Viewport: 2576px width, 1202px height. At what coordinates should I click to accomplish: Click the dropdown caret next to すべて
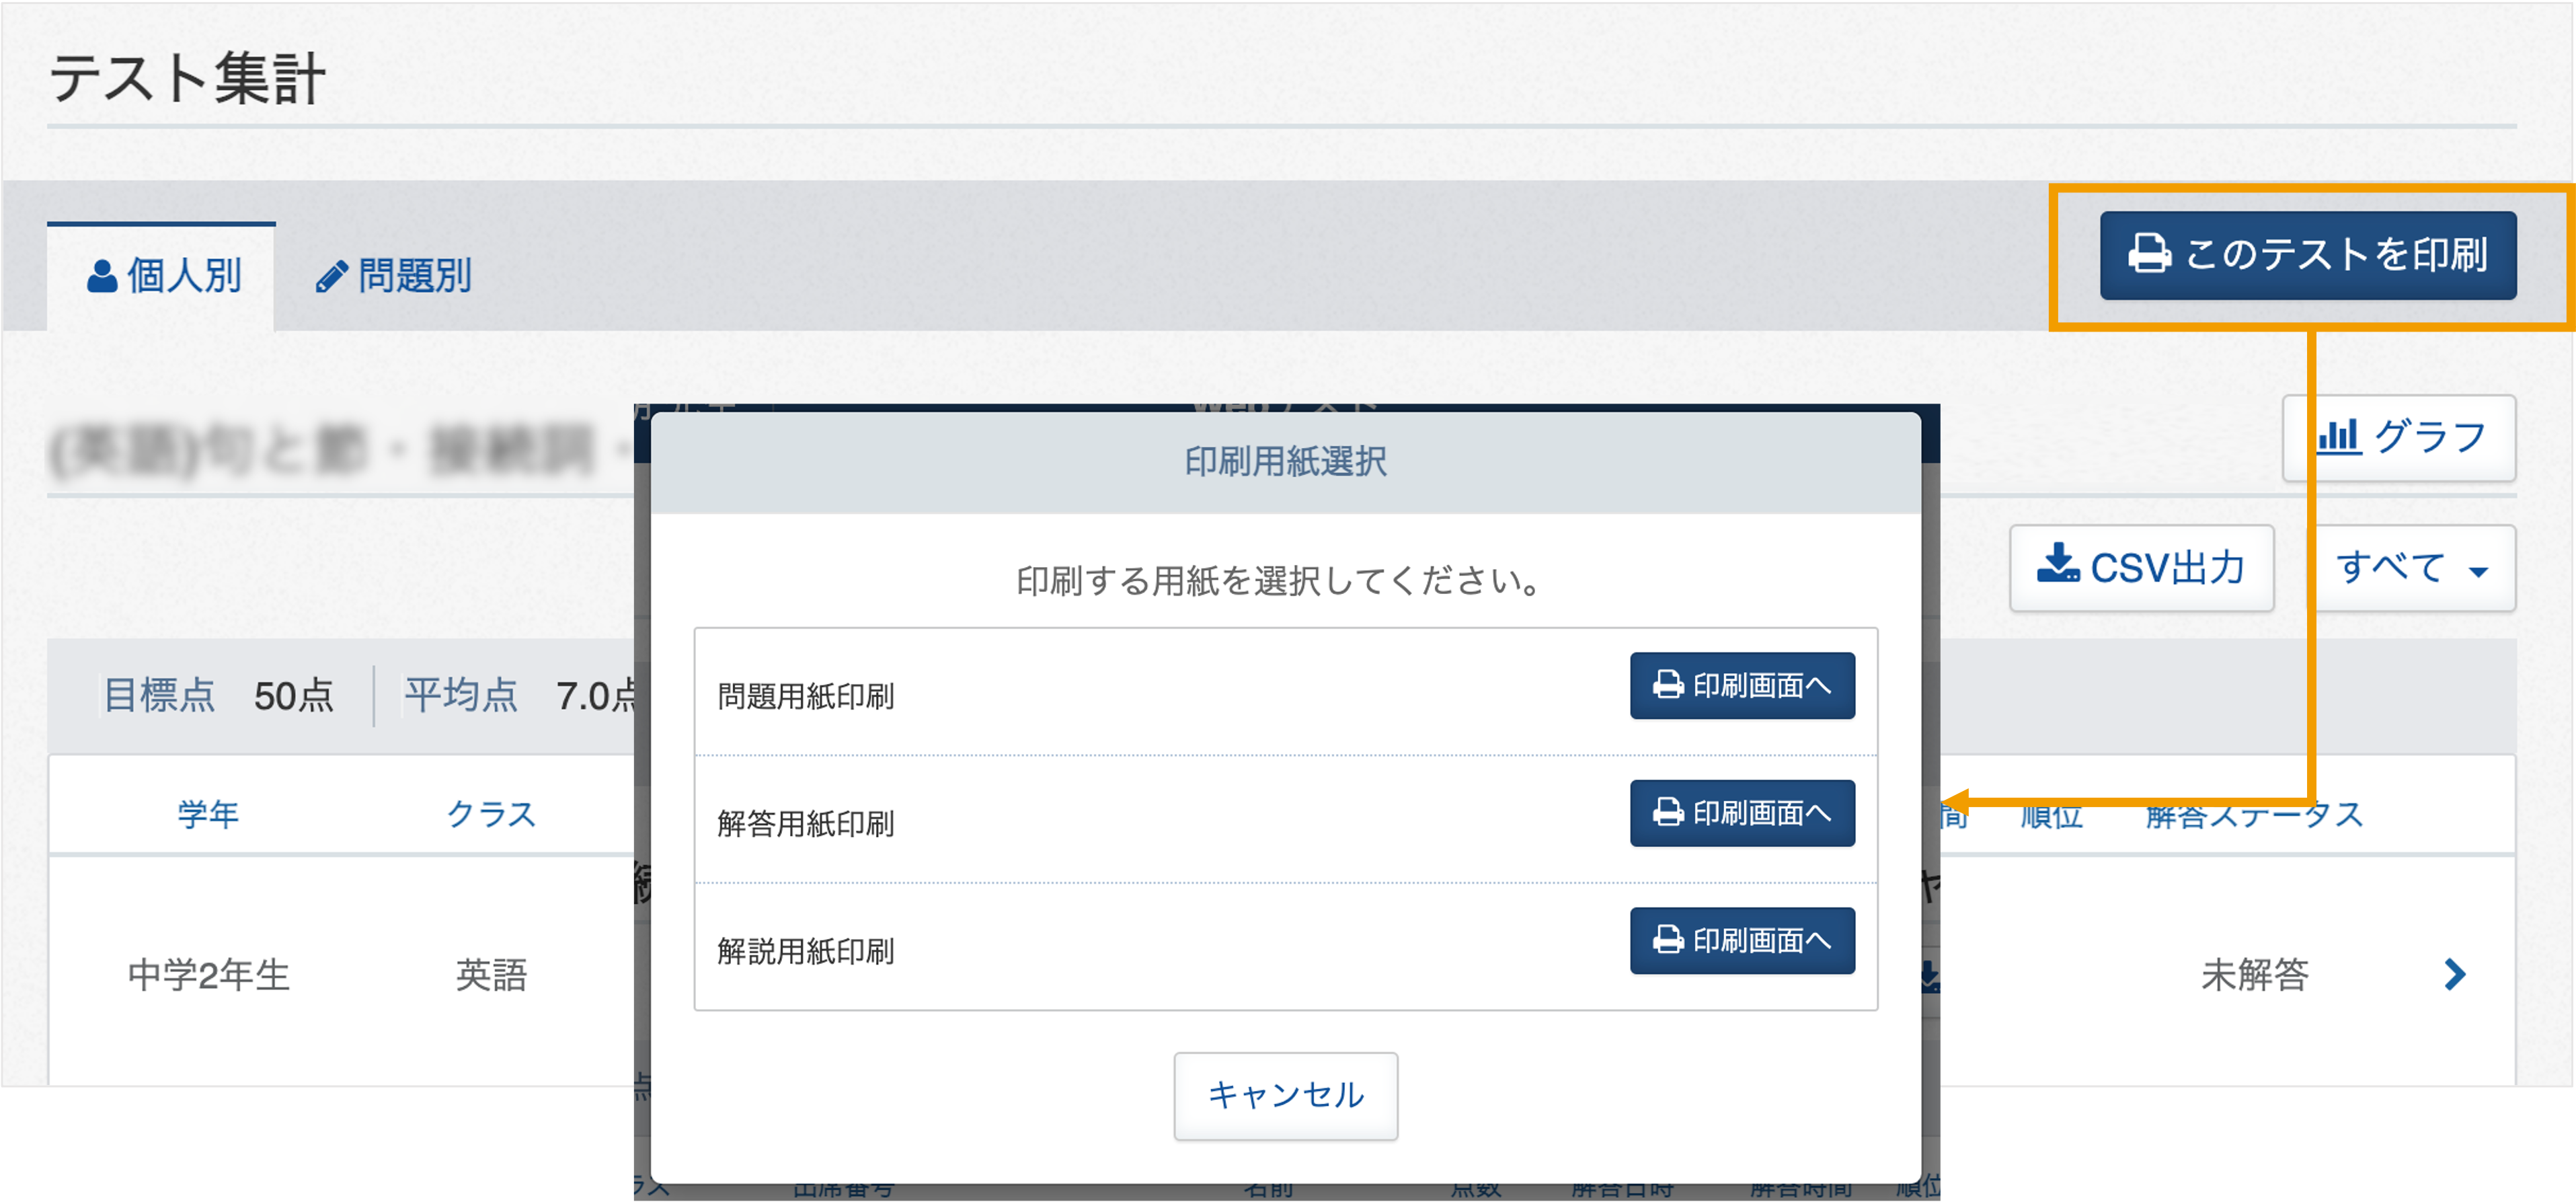point(2478,572)
